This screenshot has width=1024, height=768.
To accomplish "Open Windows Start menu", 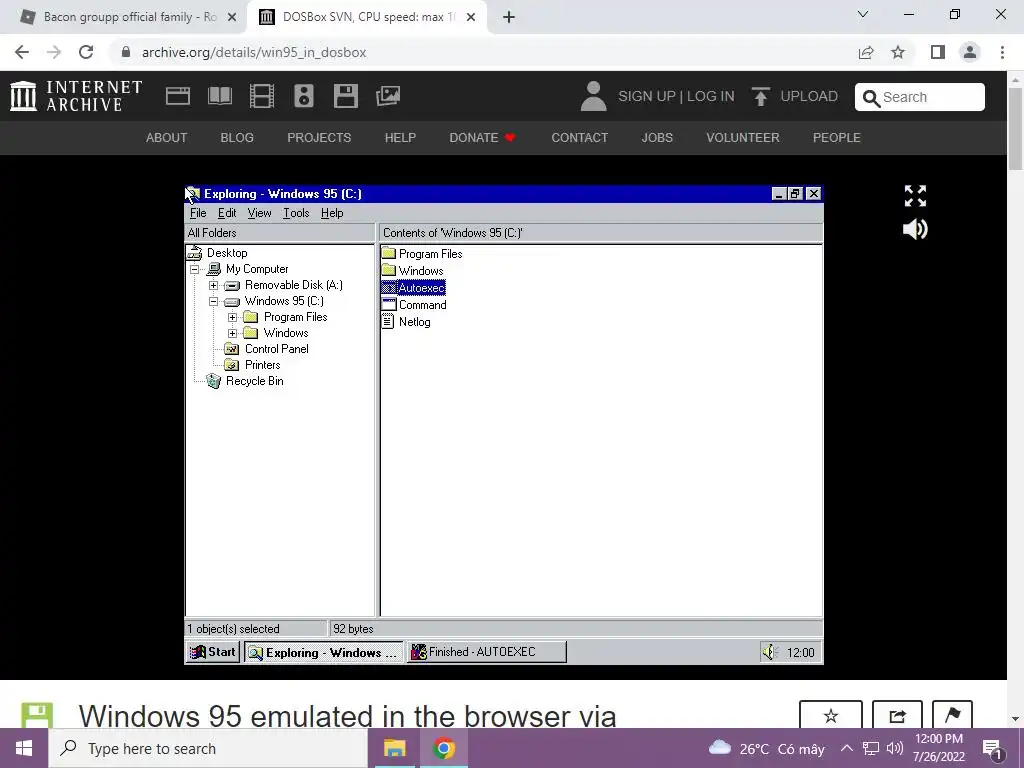I will click(x=24, y=748).
